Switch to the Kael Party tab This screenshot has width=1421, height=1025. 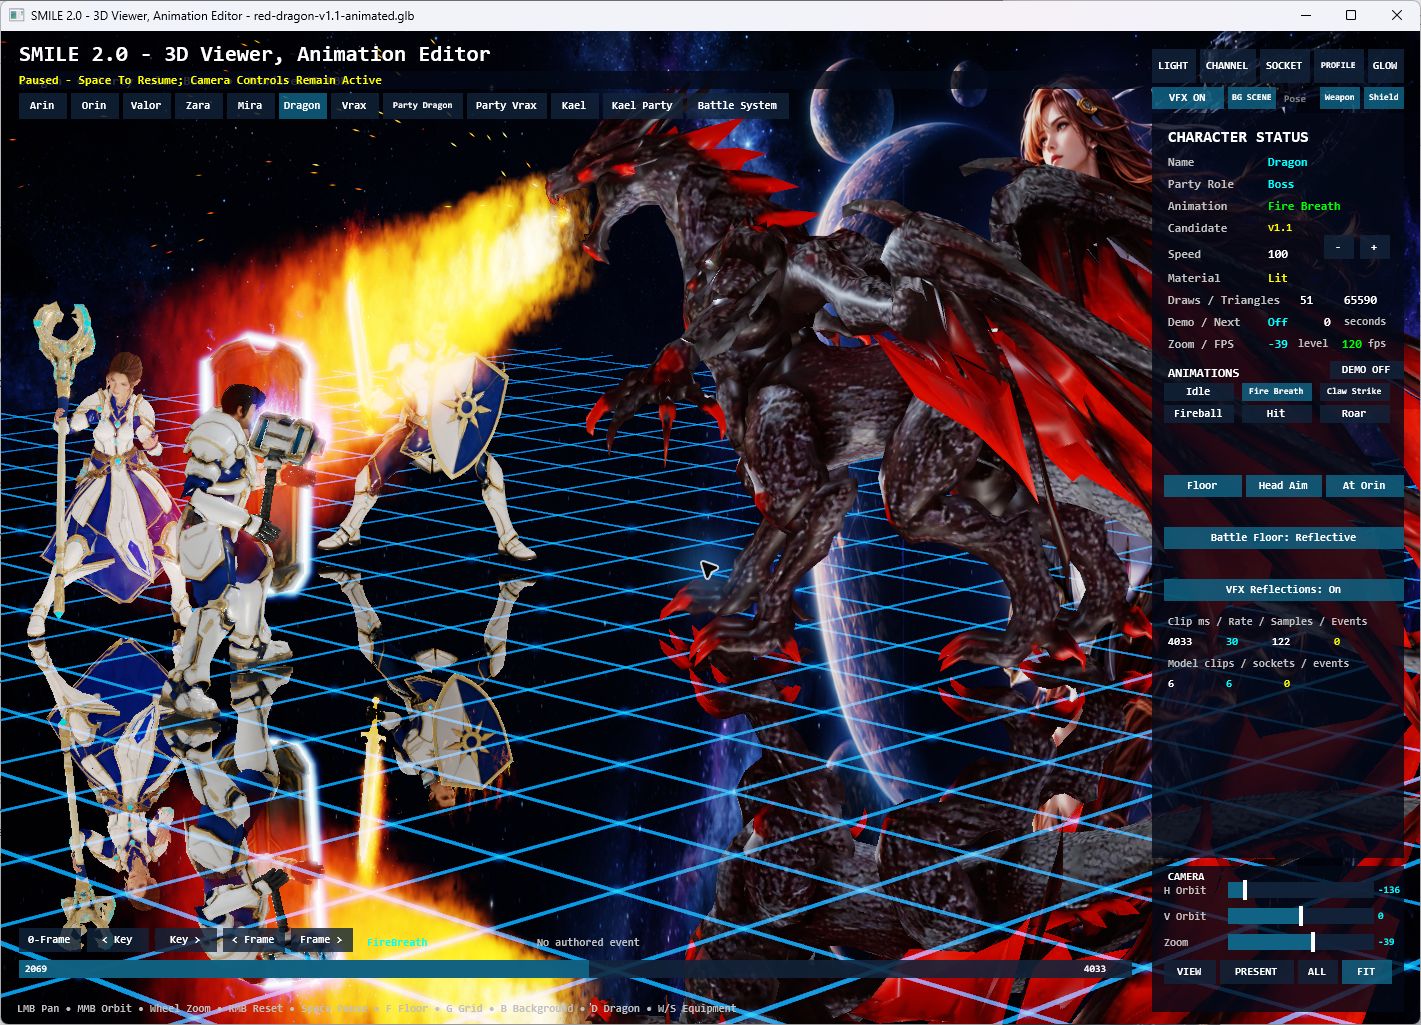pyautogui.click(x=642, y=105)
